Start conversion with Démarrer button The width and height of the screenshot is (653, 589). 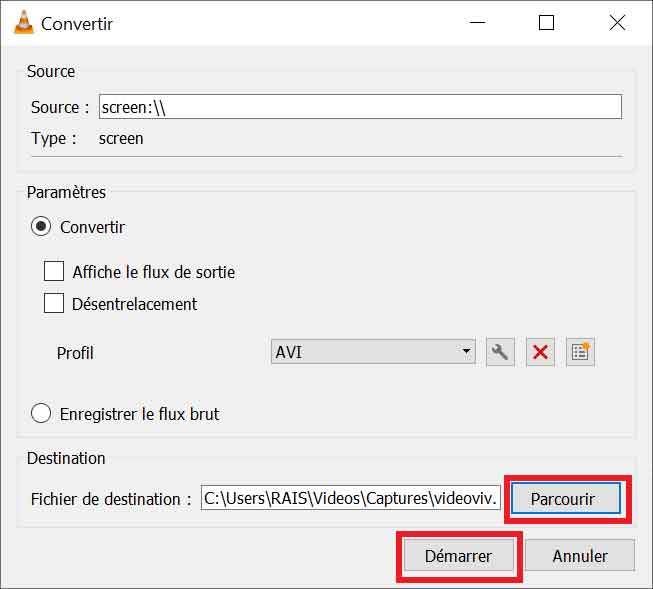[x=458, y=556]
